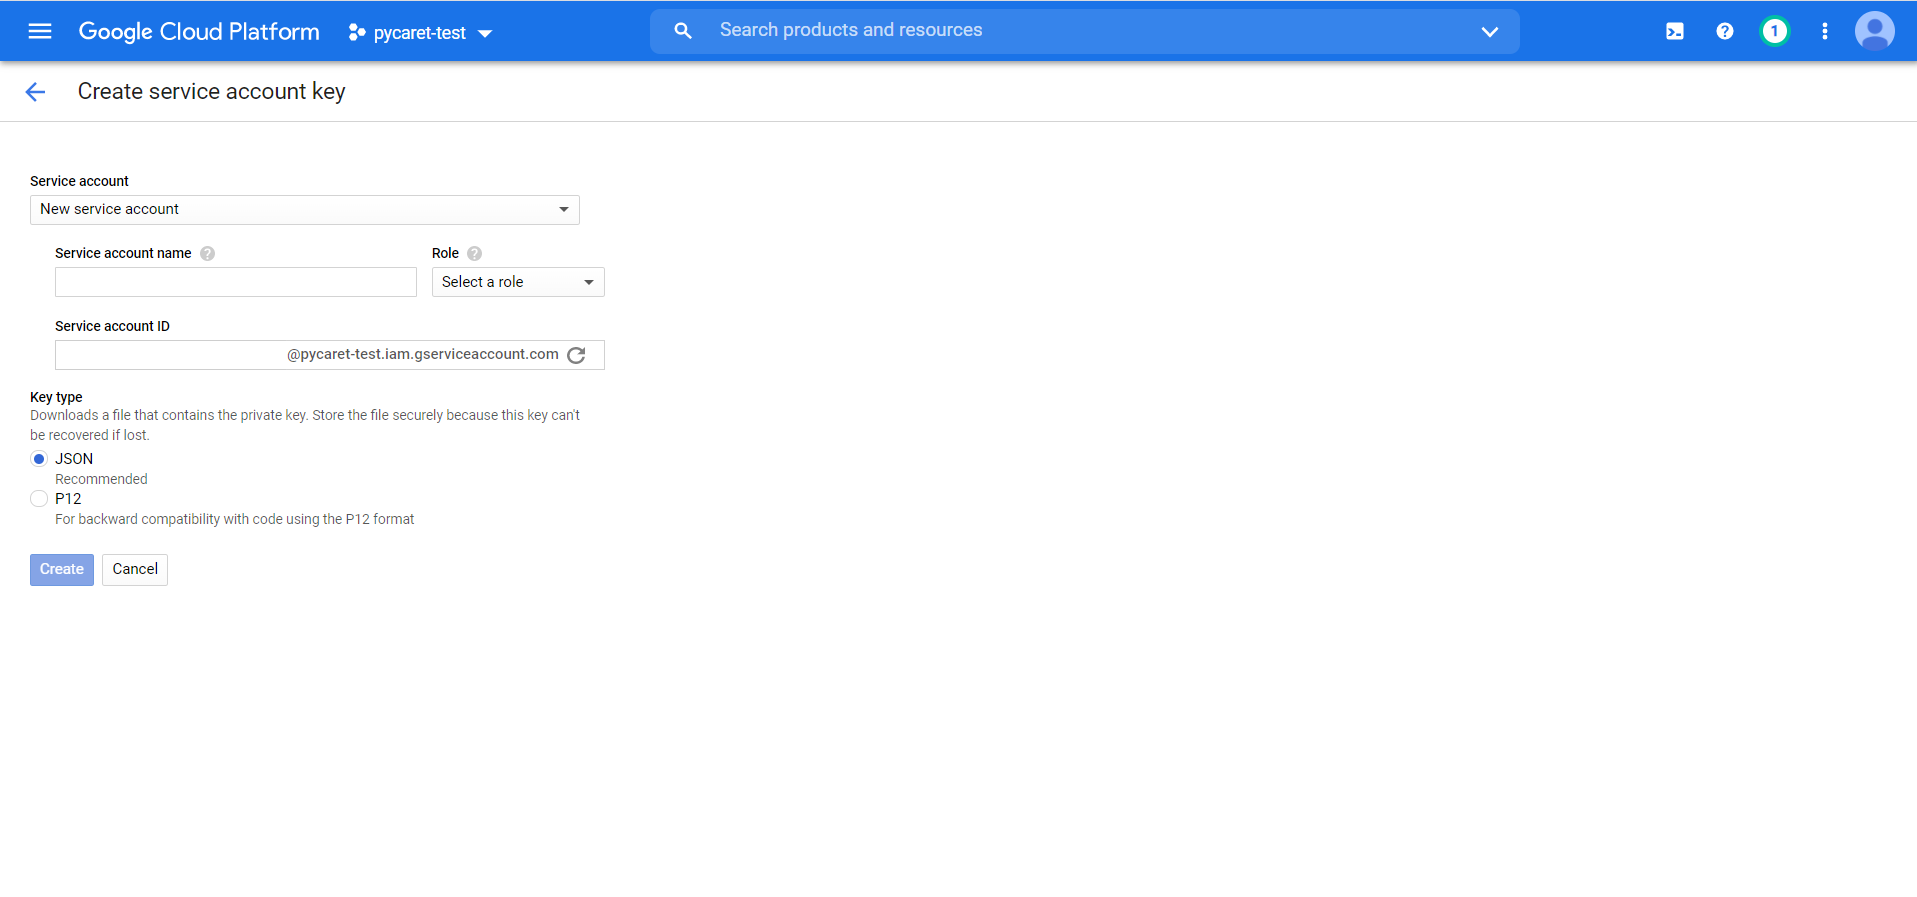
Task: Open the help question mark icon
Action: coord(1724,31)
